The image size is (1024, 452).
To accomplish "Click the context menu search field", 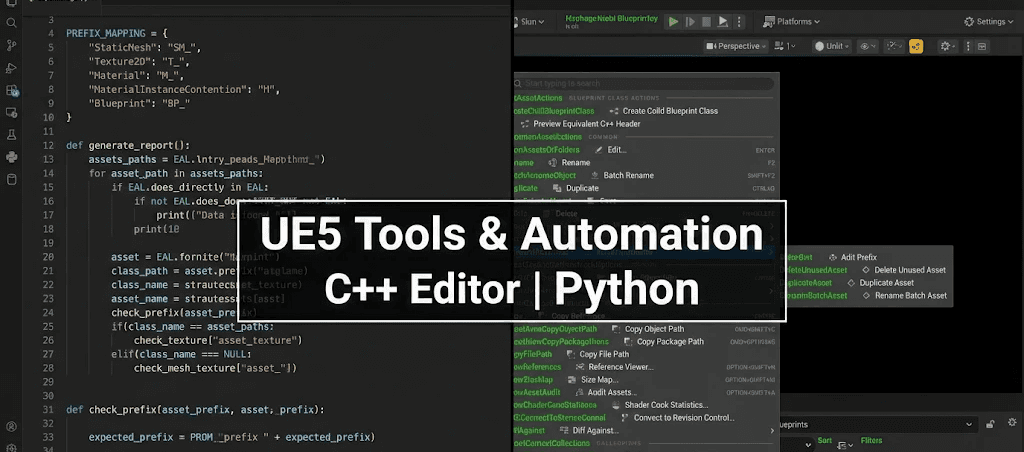I will 644,84.
